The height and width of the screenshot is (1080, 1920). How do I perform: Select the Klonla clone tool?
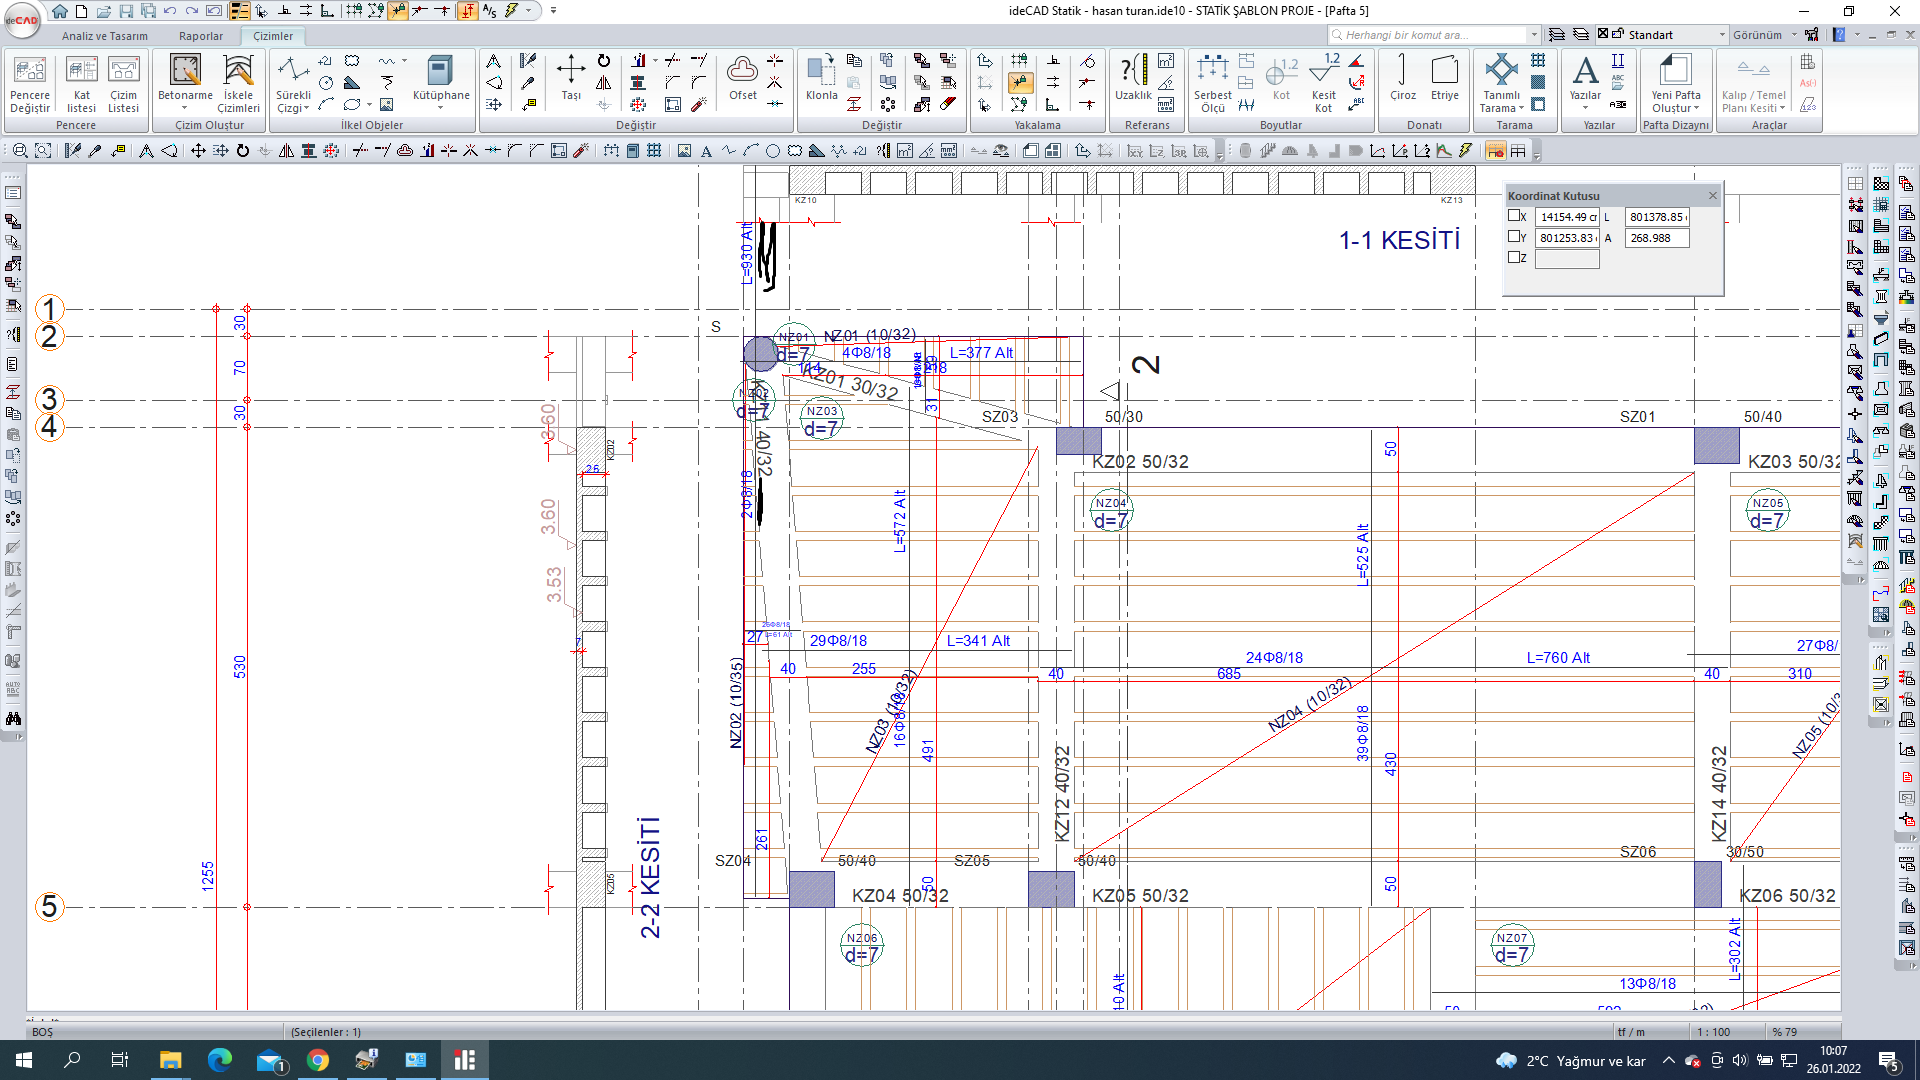pyautogui.click(x=821, y=78)
